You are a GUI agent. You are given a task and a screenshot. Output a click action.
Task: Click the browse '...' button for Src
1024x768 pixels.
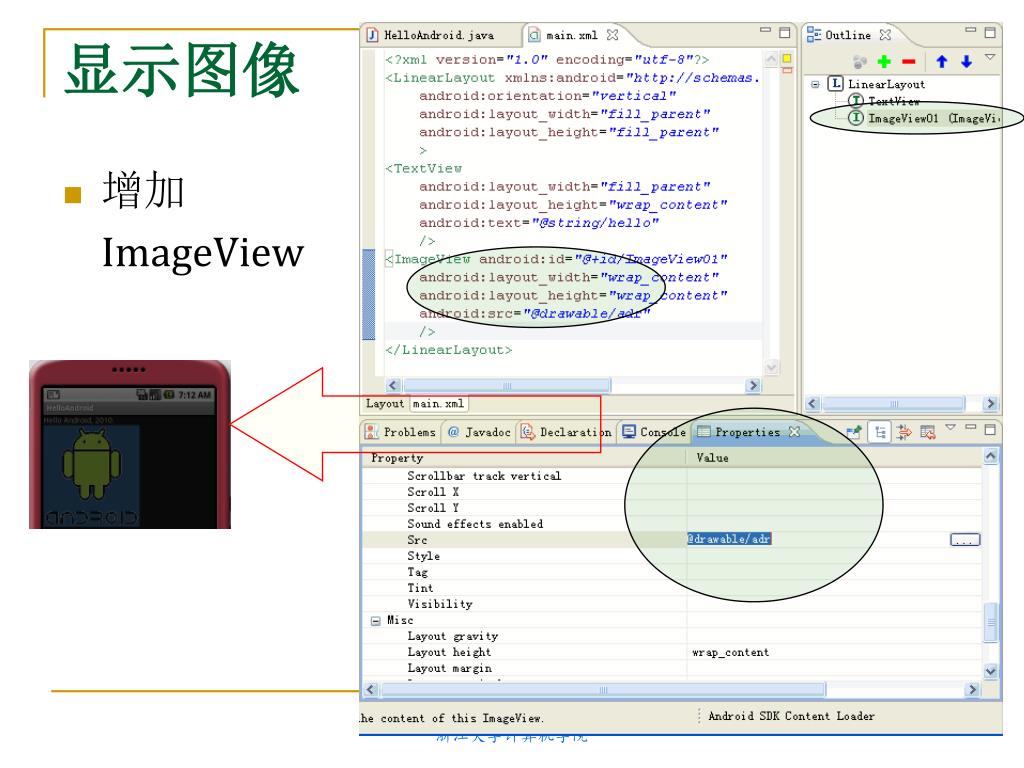point(965,539)
